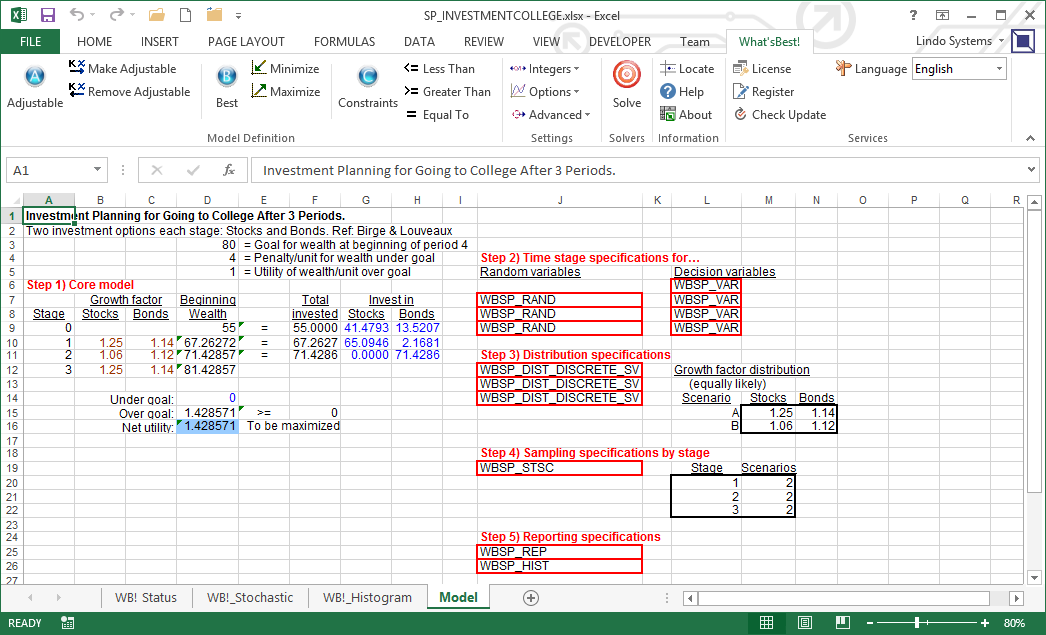The image size is (1046, 635).
Task: Click the zoom slider handle
Action: (x=917, y=623)
